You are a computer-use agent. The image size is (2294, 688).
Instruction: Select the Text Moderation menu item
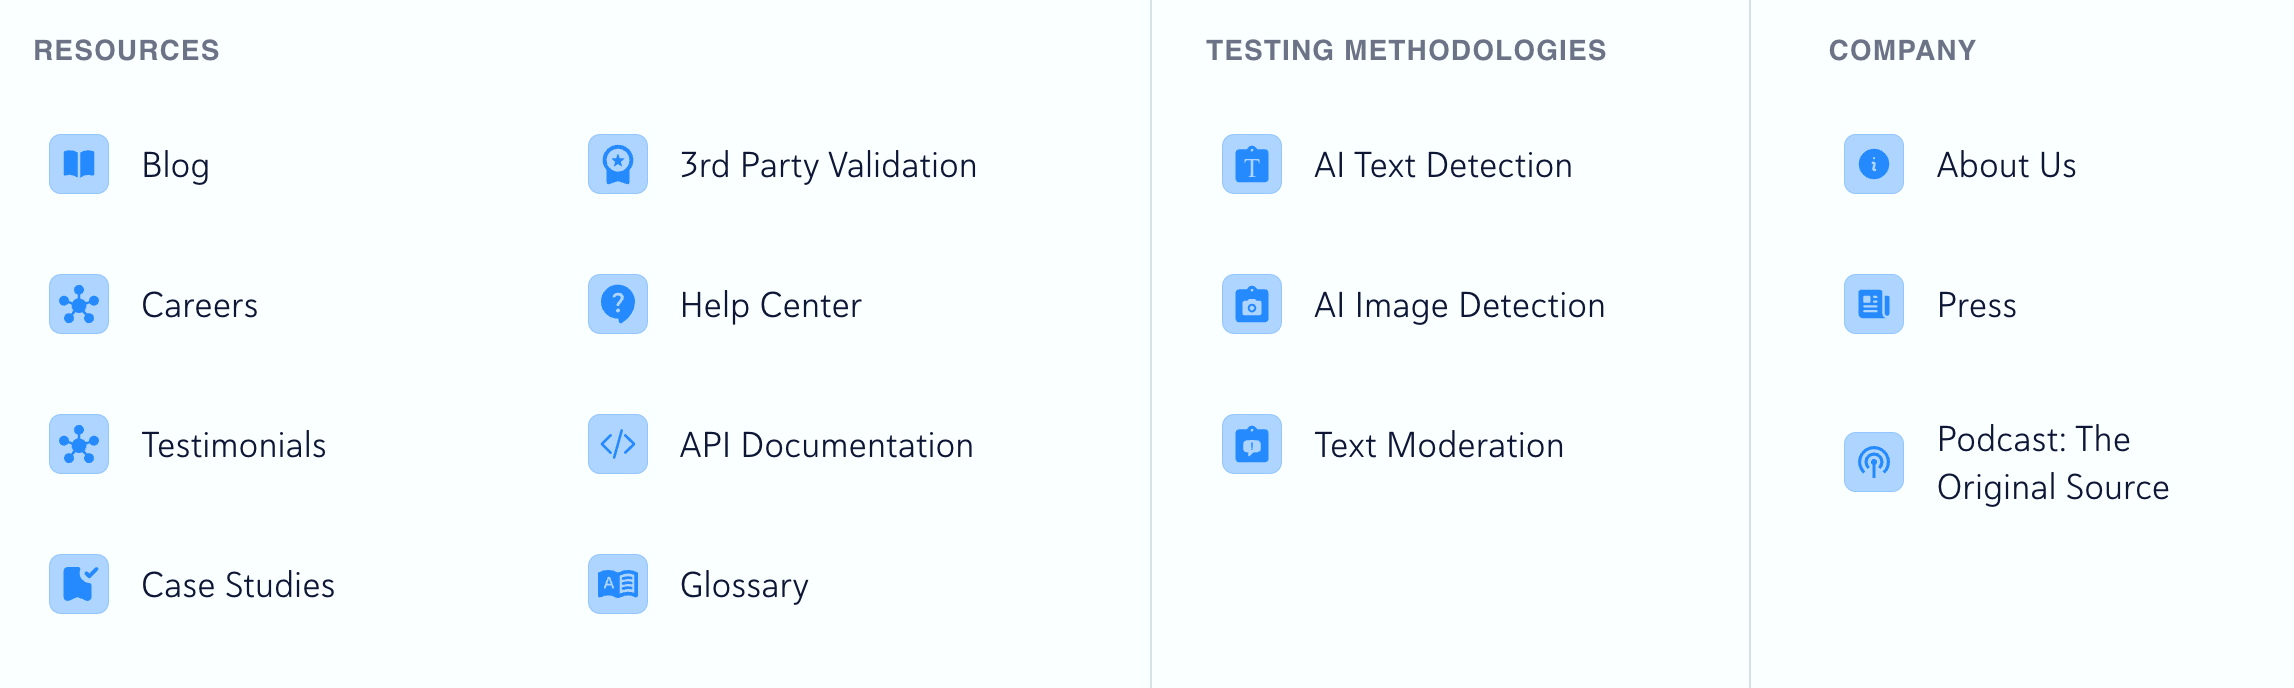coord(1438,445)
